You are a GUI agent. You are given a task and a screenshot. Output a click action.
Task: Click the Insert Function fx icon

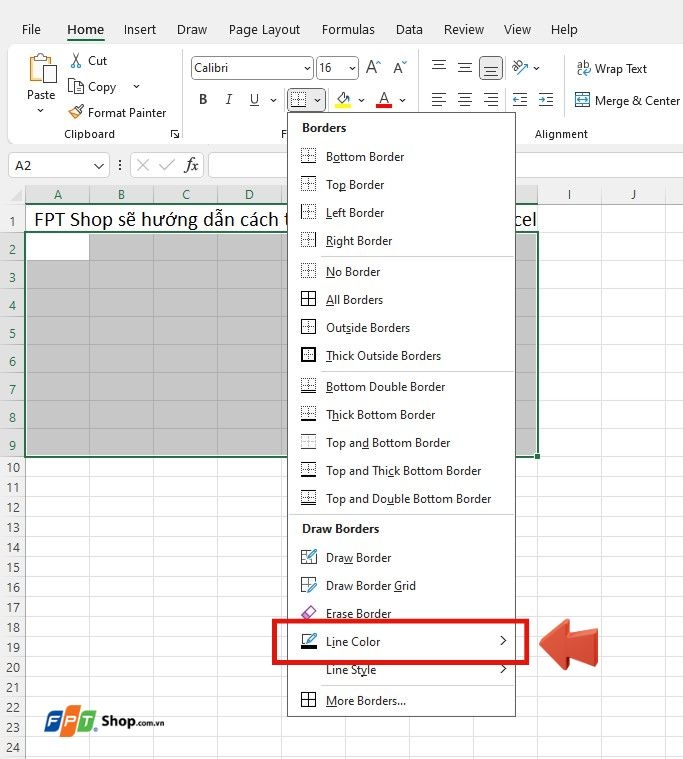pos(191,166)
